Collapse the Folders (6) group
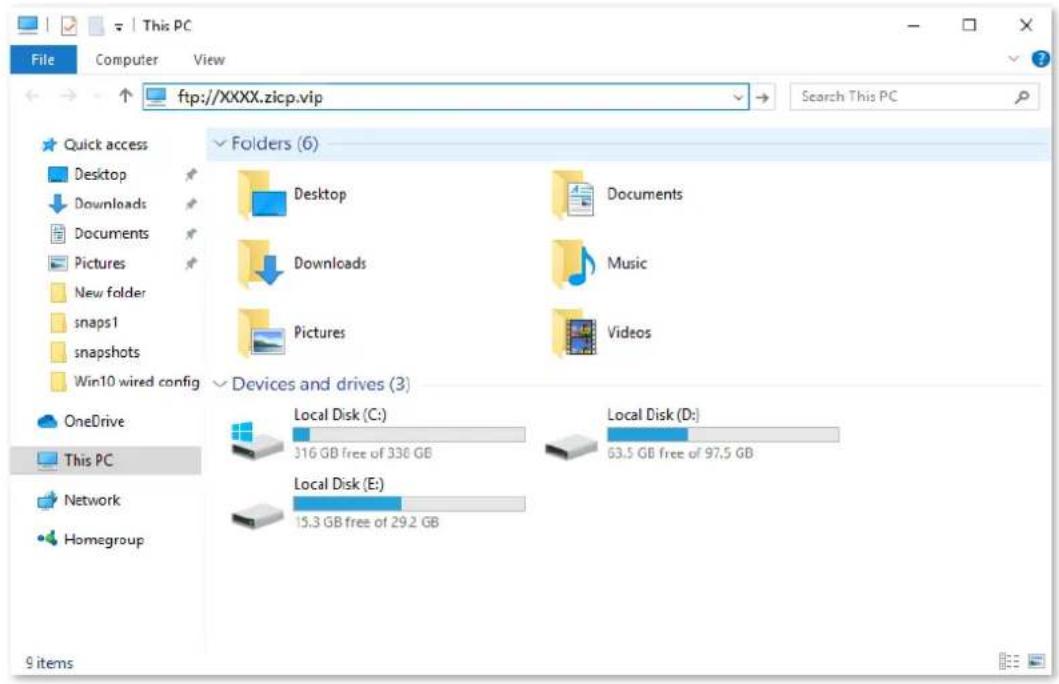This screenshot has height=684, width=1059. coord(219,143)
